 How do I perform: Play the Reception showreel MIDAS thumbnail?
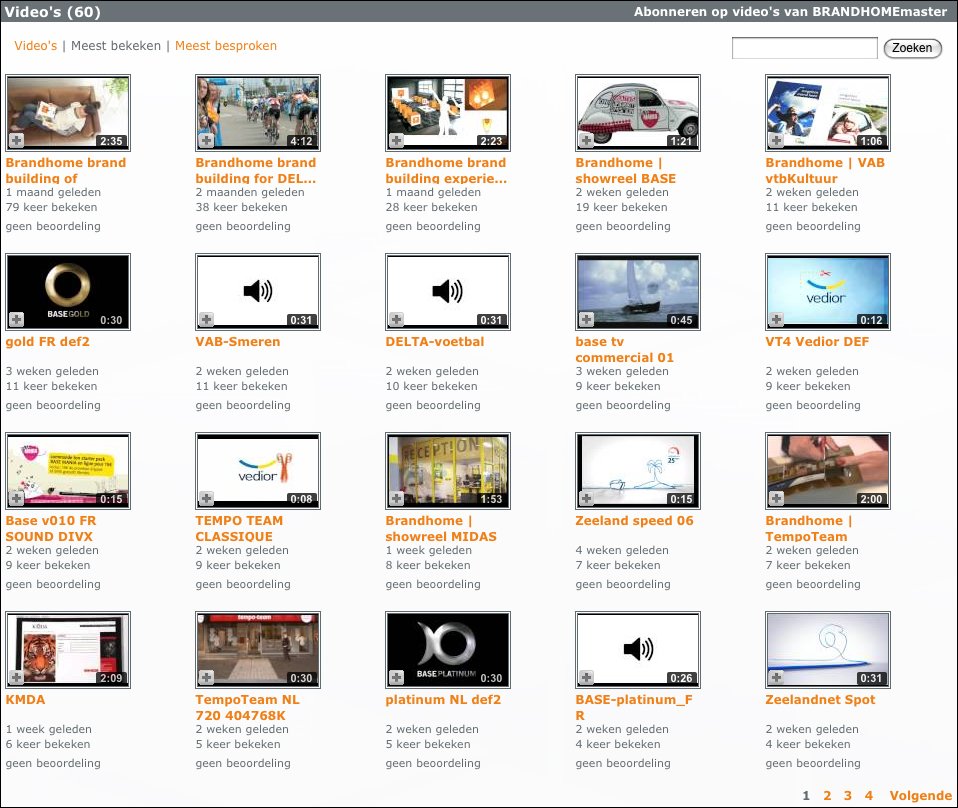click(x=448, y=471)
